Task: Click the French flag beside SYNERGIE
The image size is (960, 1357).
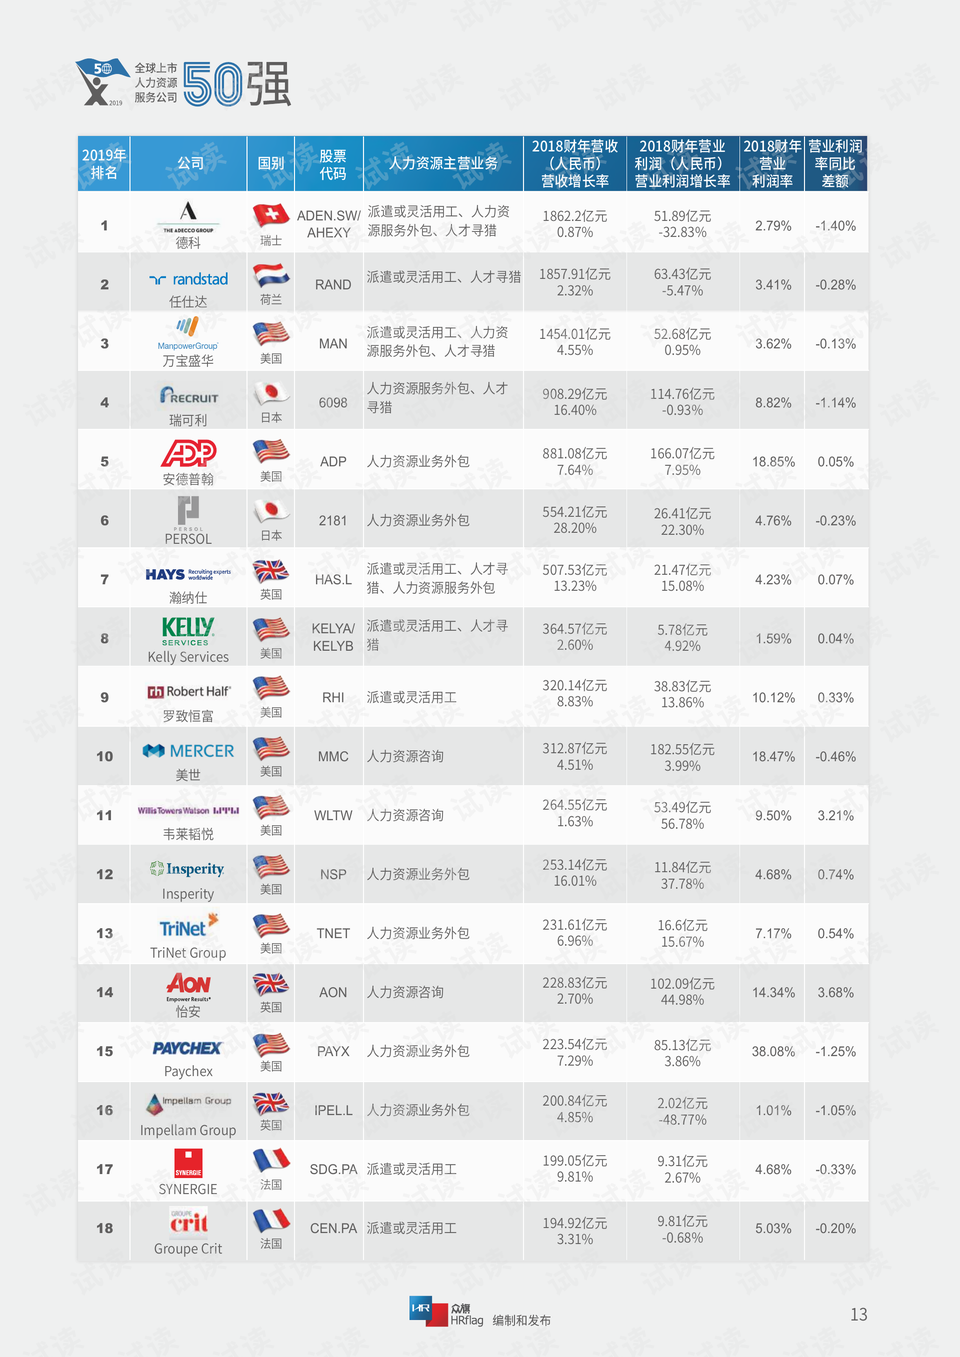Action: click(x=271, y=1160)
